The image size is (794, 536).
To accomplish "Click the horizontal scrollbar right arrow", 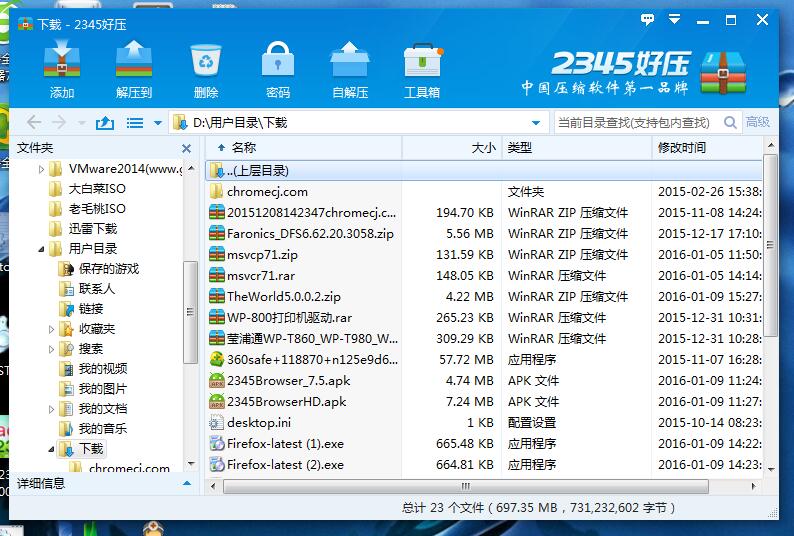I will click(753, 486).
